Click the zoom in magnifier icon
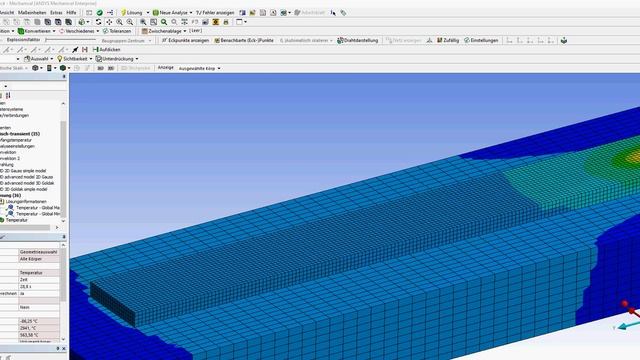640x360 pixels. [x=119, y=22]
